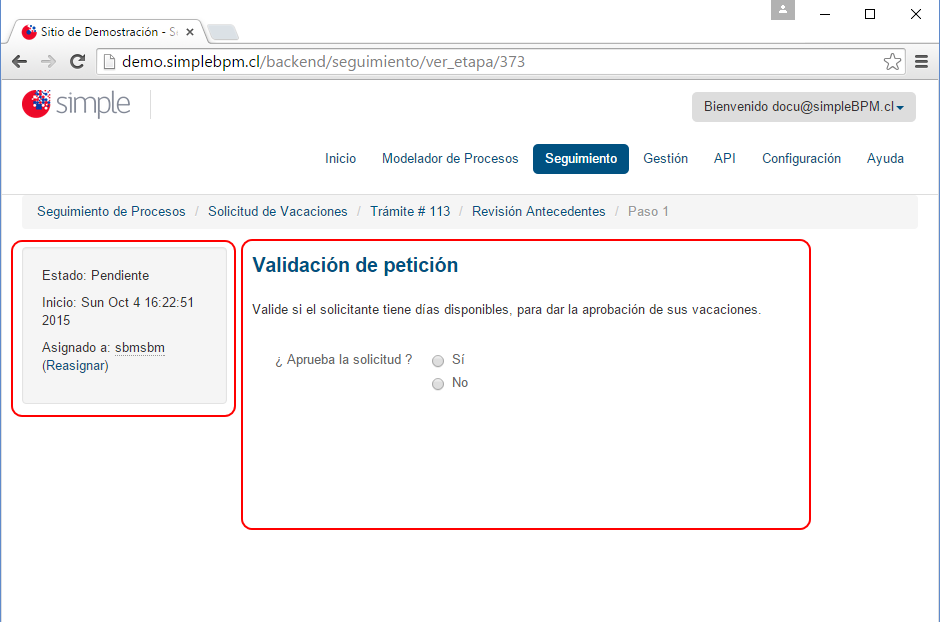Click inside the address bar
The width and height of the screenshot is (940, 622).
pyautogui.click(x=400, y=61)
